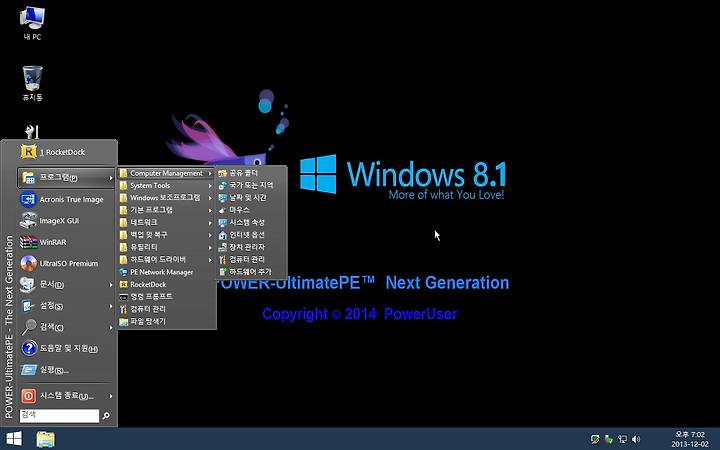
Task: Expand 기본 프로그램 folder
Action: coord(166,210)
